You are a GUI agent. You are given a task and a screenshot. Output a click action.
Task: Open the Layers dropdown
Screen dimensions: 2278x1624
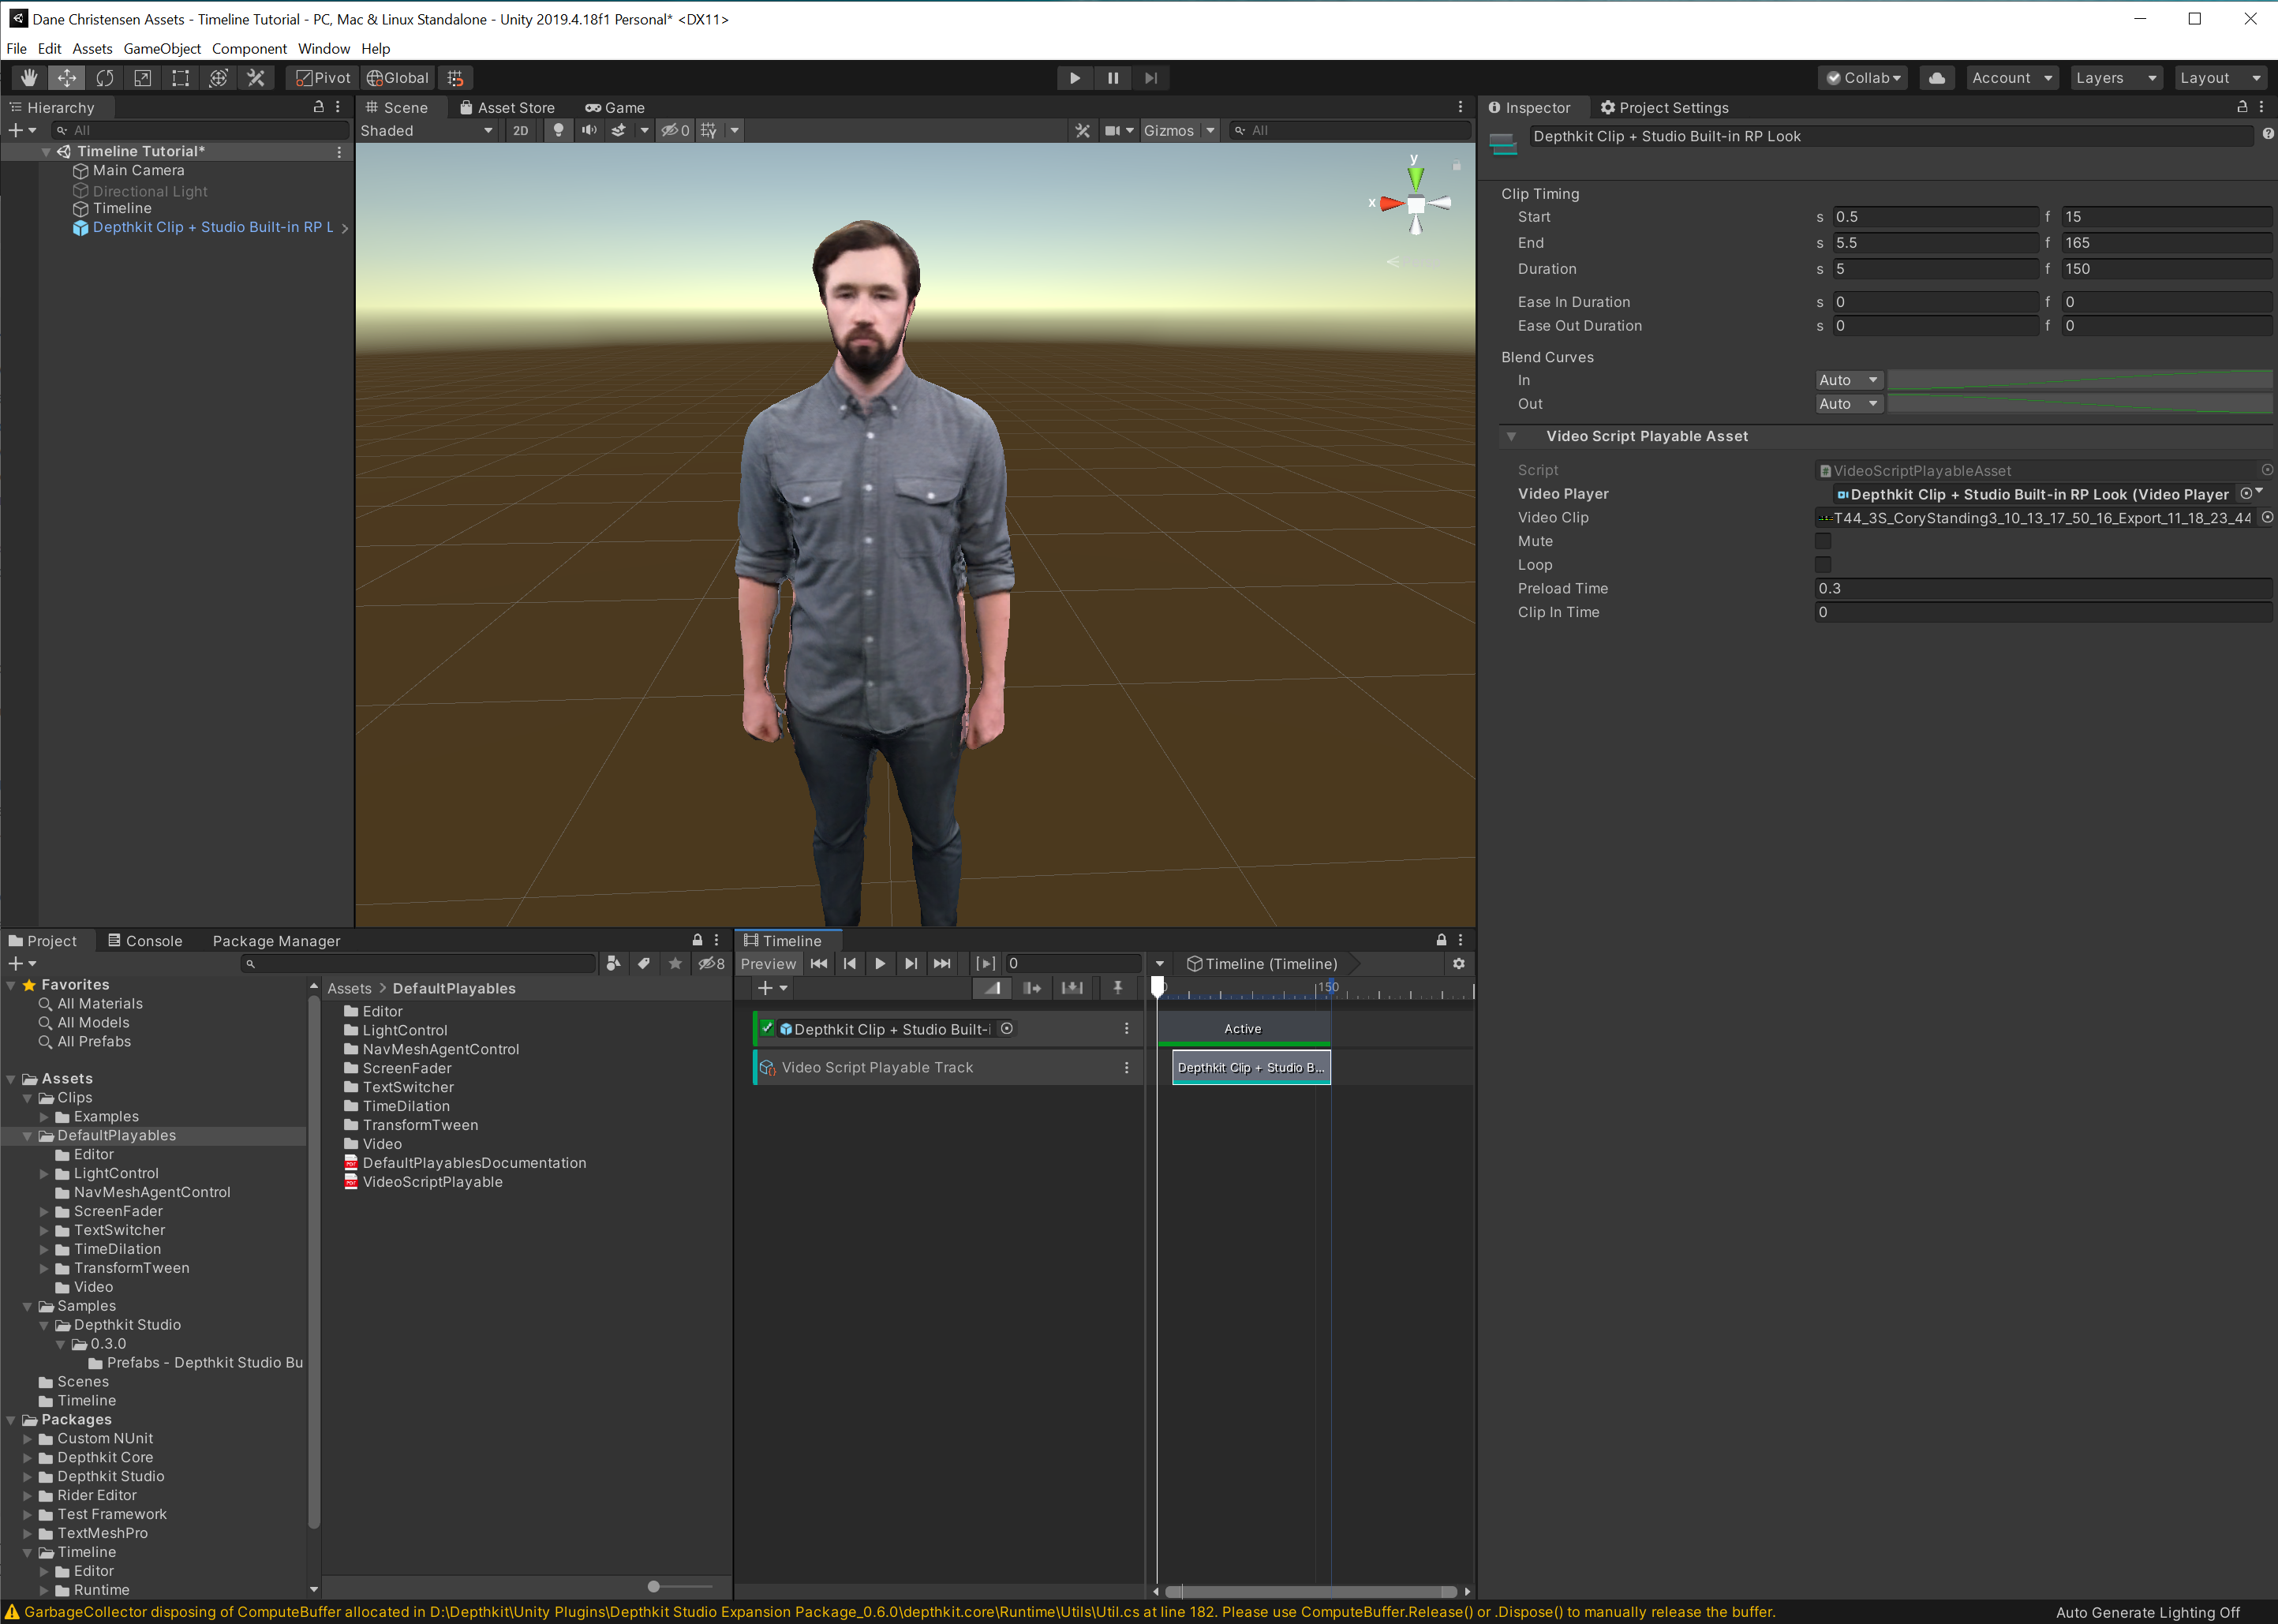(2115, 78)
